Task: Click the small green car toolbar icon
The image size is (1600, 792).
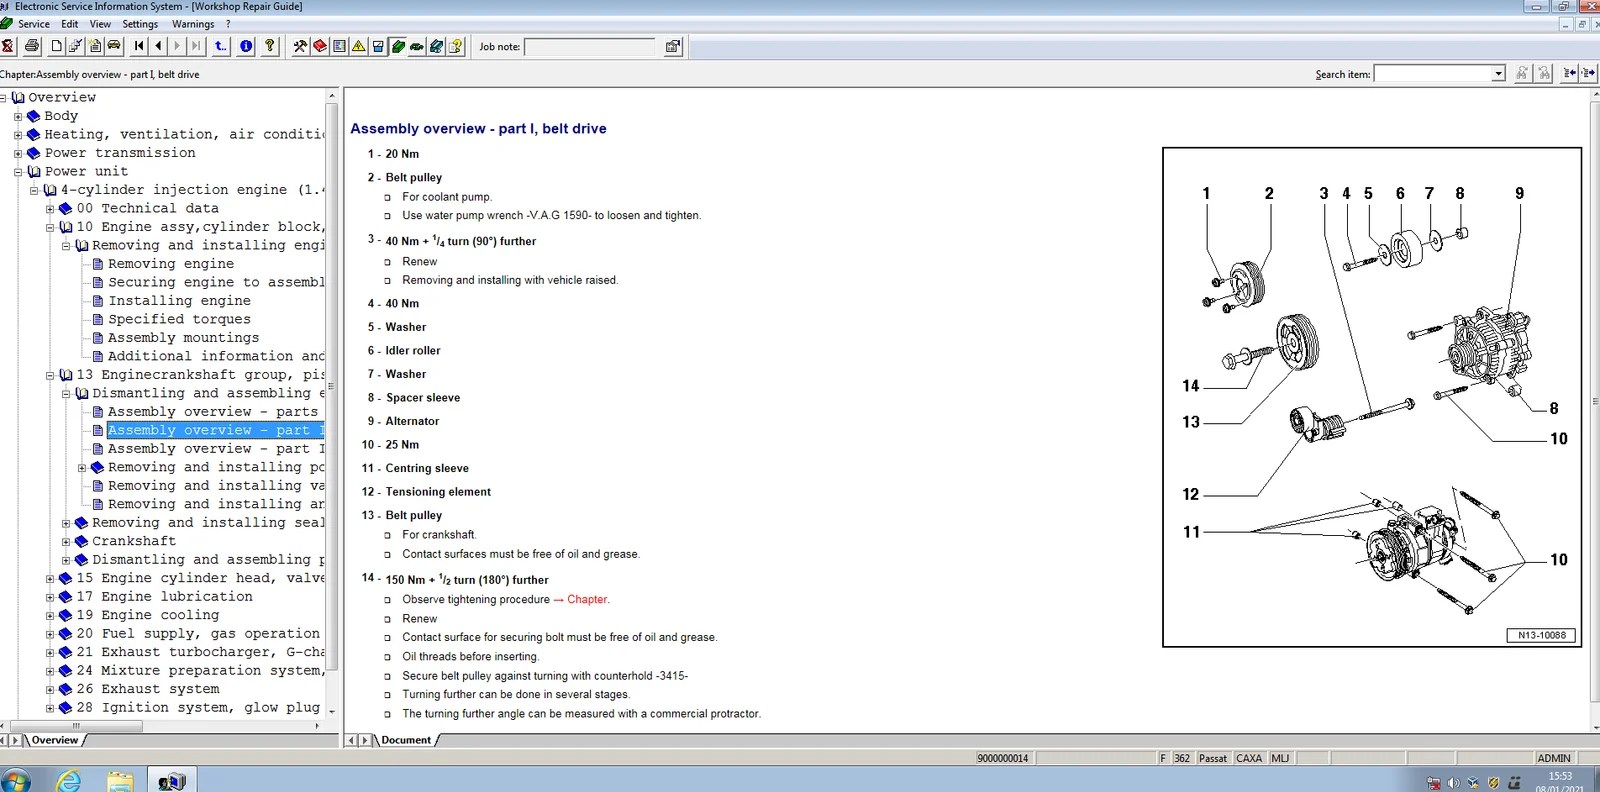Action: point(417,46)
